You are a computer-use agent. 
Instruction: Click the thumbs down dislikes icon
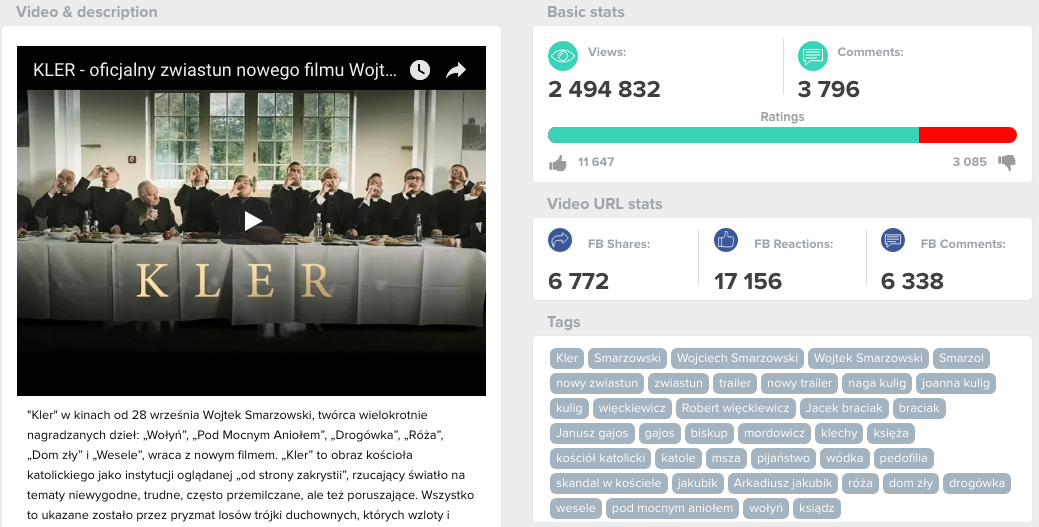point(1007,162)
